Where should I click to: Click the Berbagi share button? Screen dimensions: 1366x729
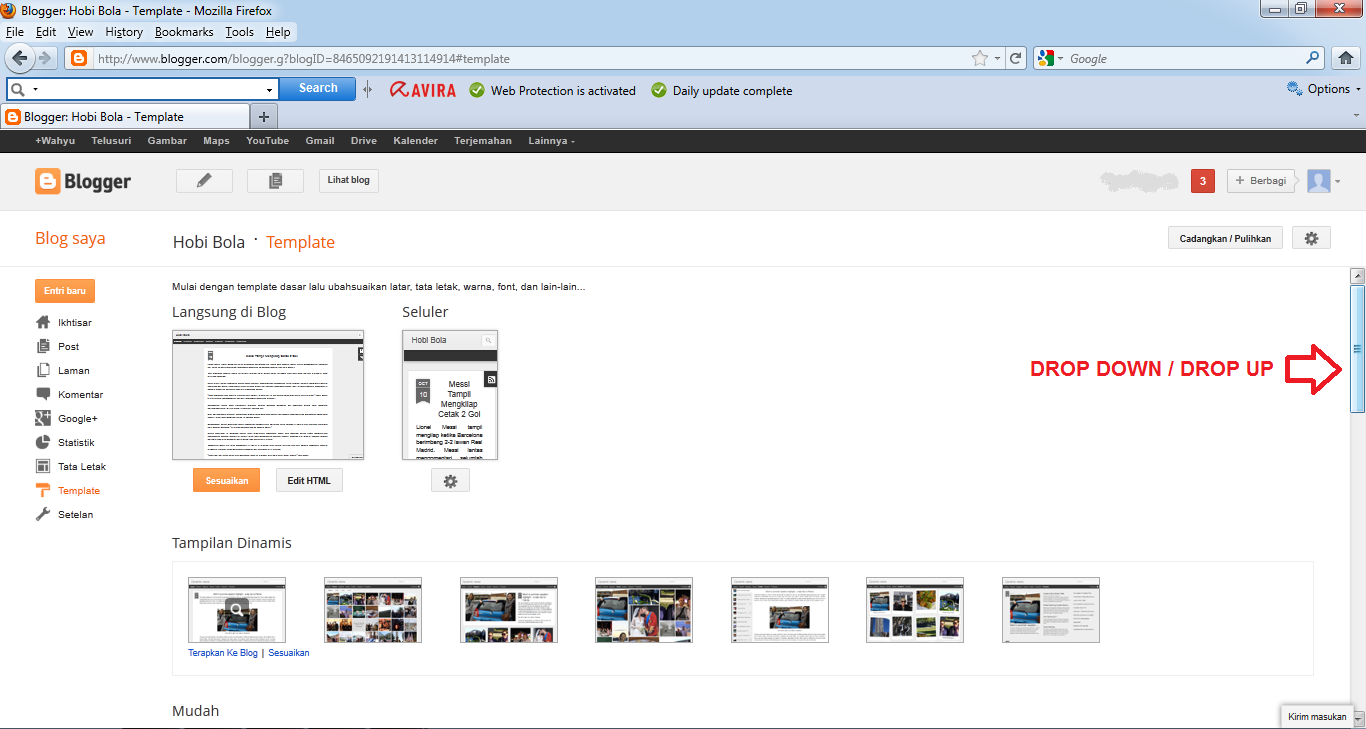1261,181
